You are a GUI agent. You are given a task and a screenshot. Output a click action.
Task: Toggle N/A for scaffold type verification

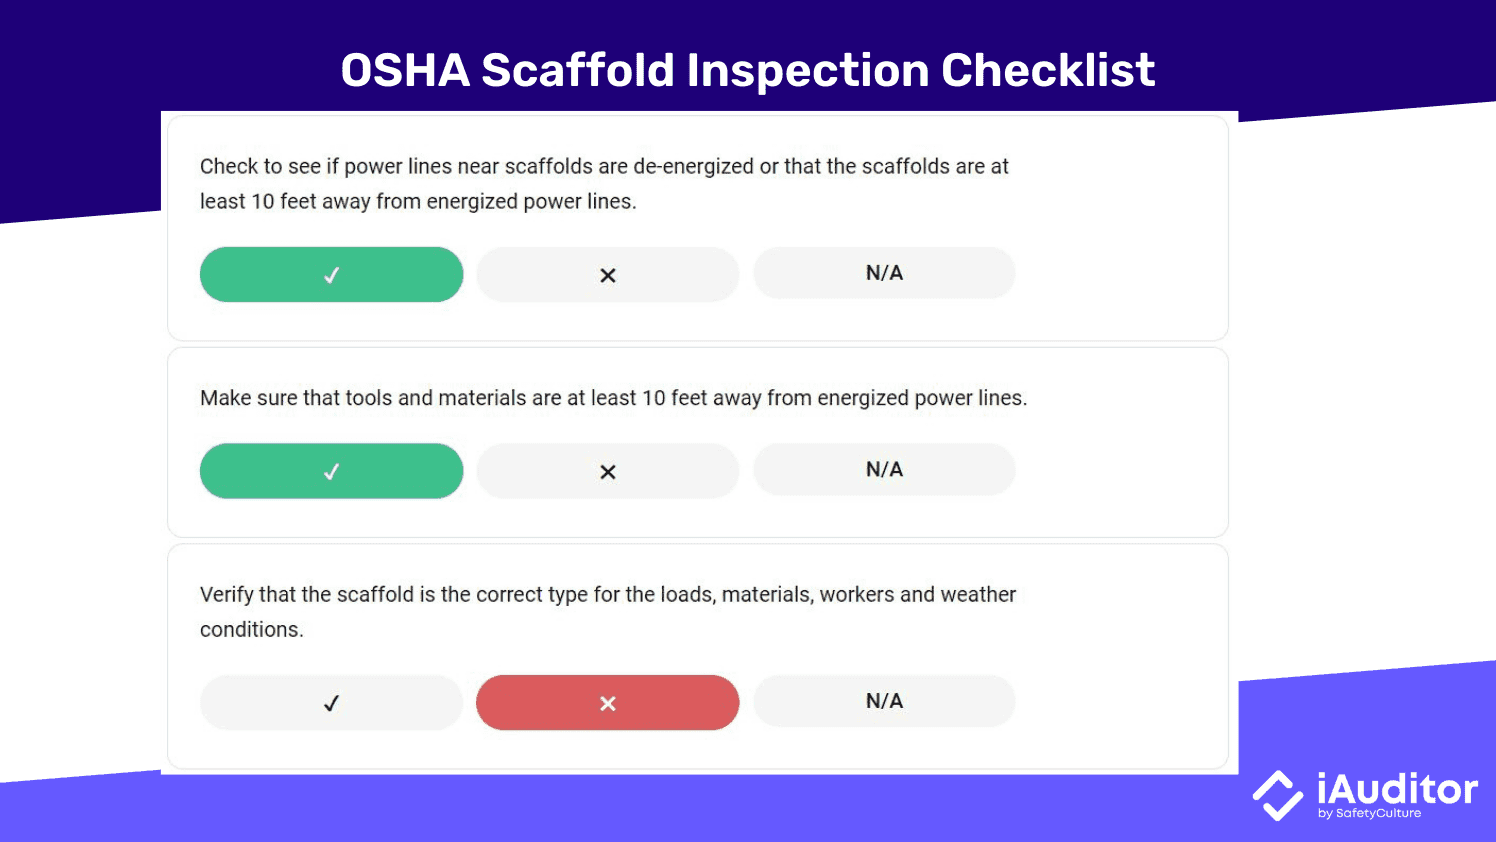pyautogui.click(x=883, y=701)
